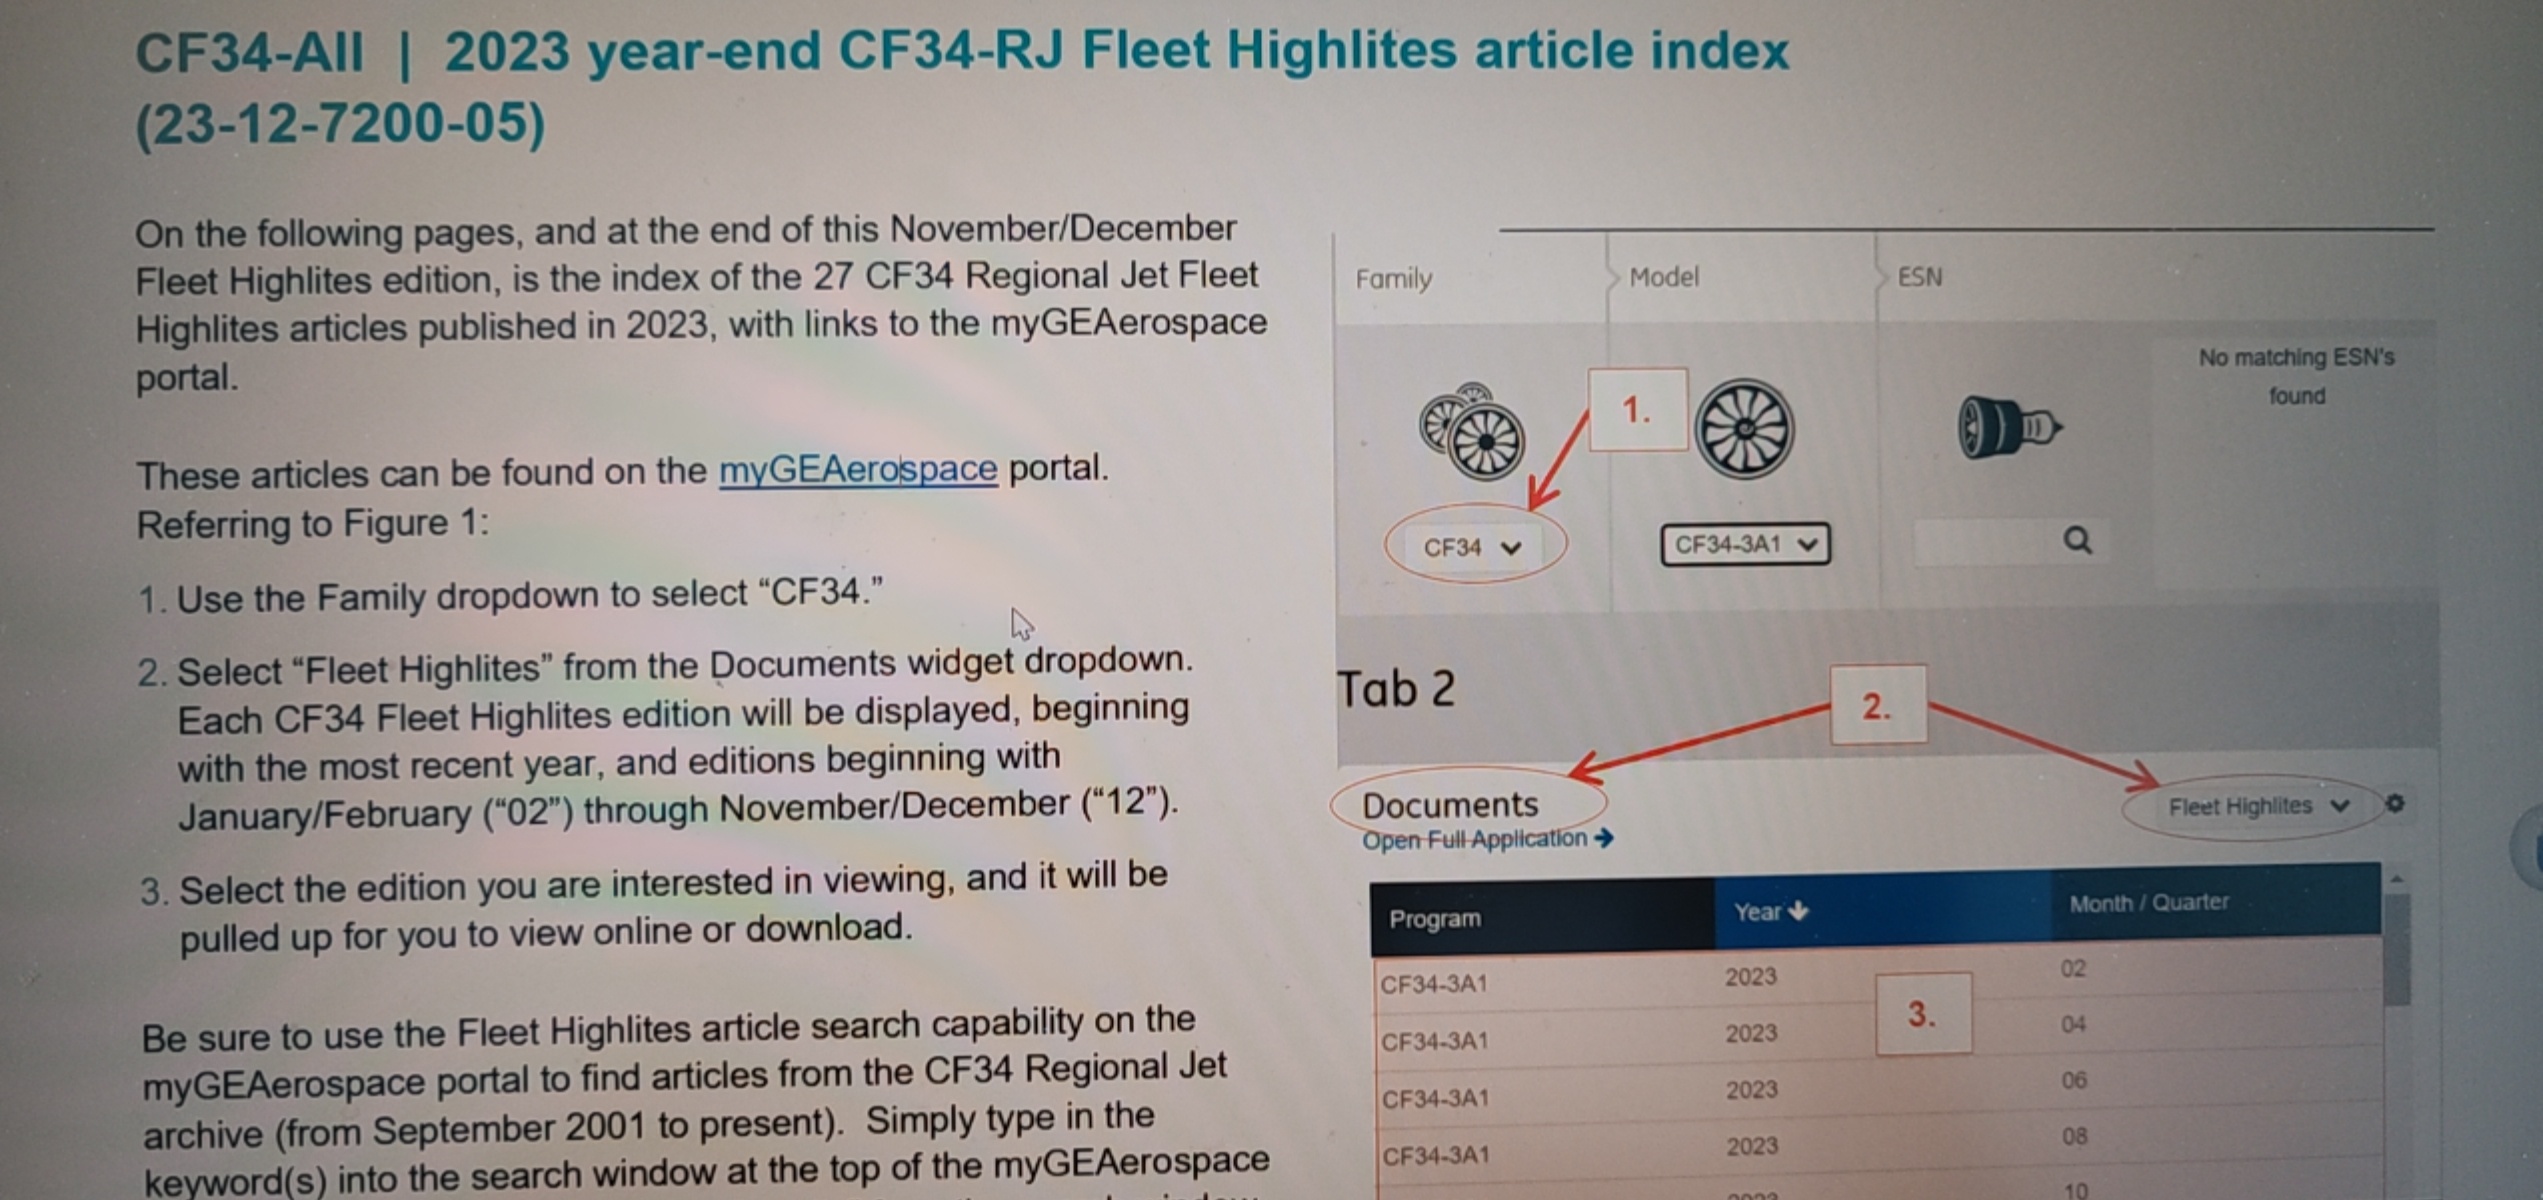Sort by Month / Quarter column header
Screen dimensions: 2543x1200
pos(2215,902)
